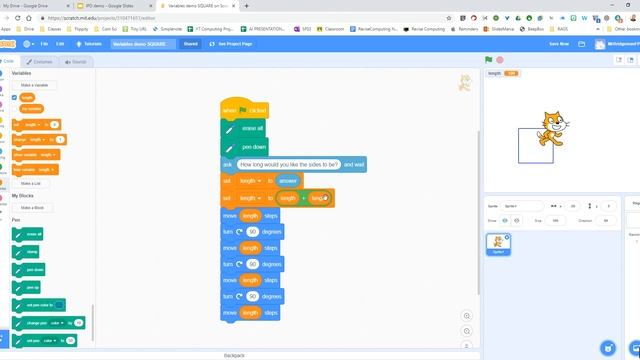Image resolution: width=640 pixels, height=360 pixels.
Task: Zoom in the code workspace
Action: coord(467,316)
